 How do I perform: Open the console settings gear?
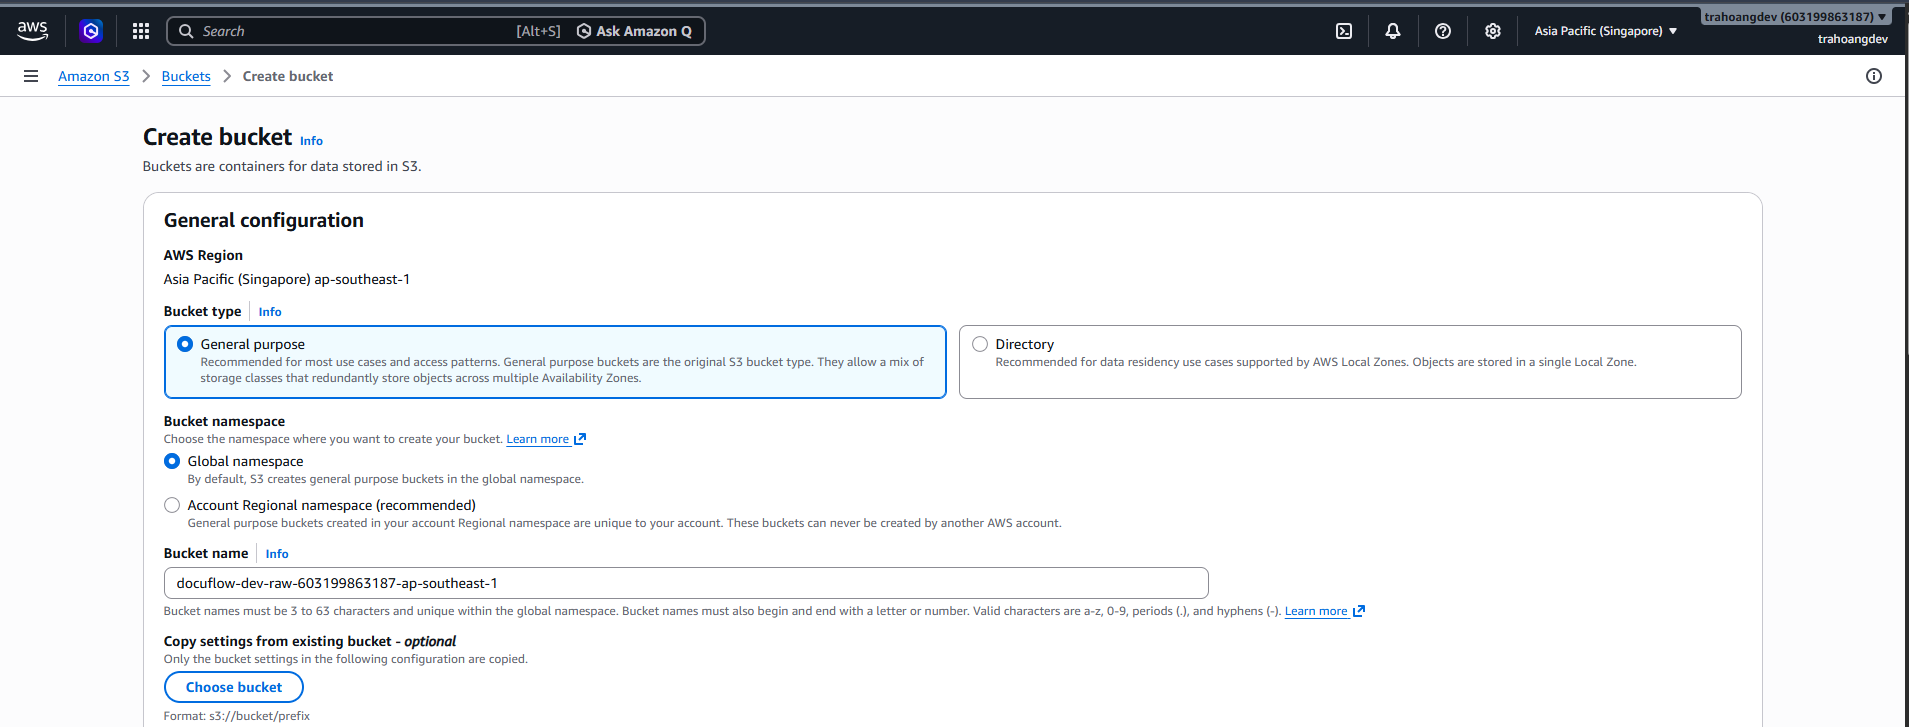(x=1493, y=31)
